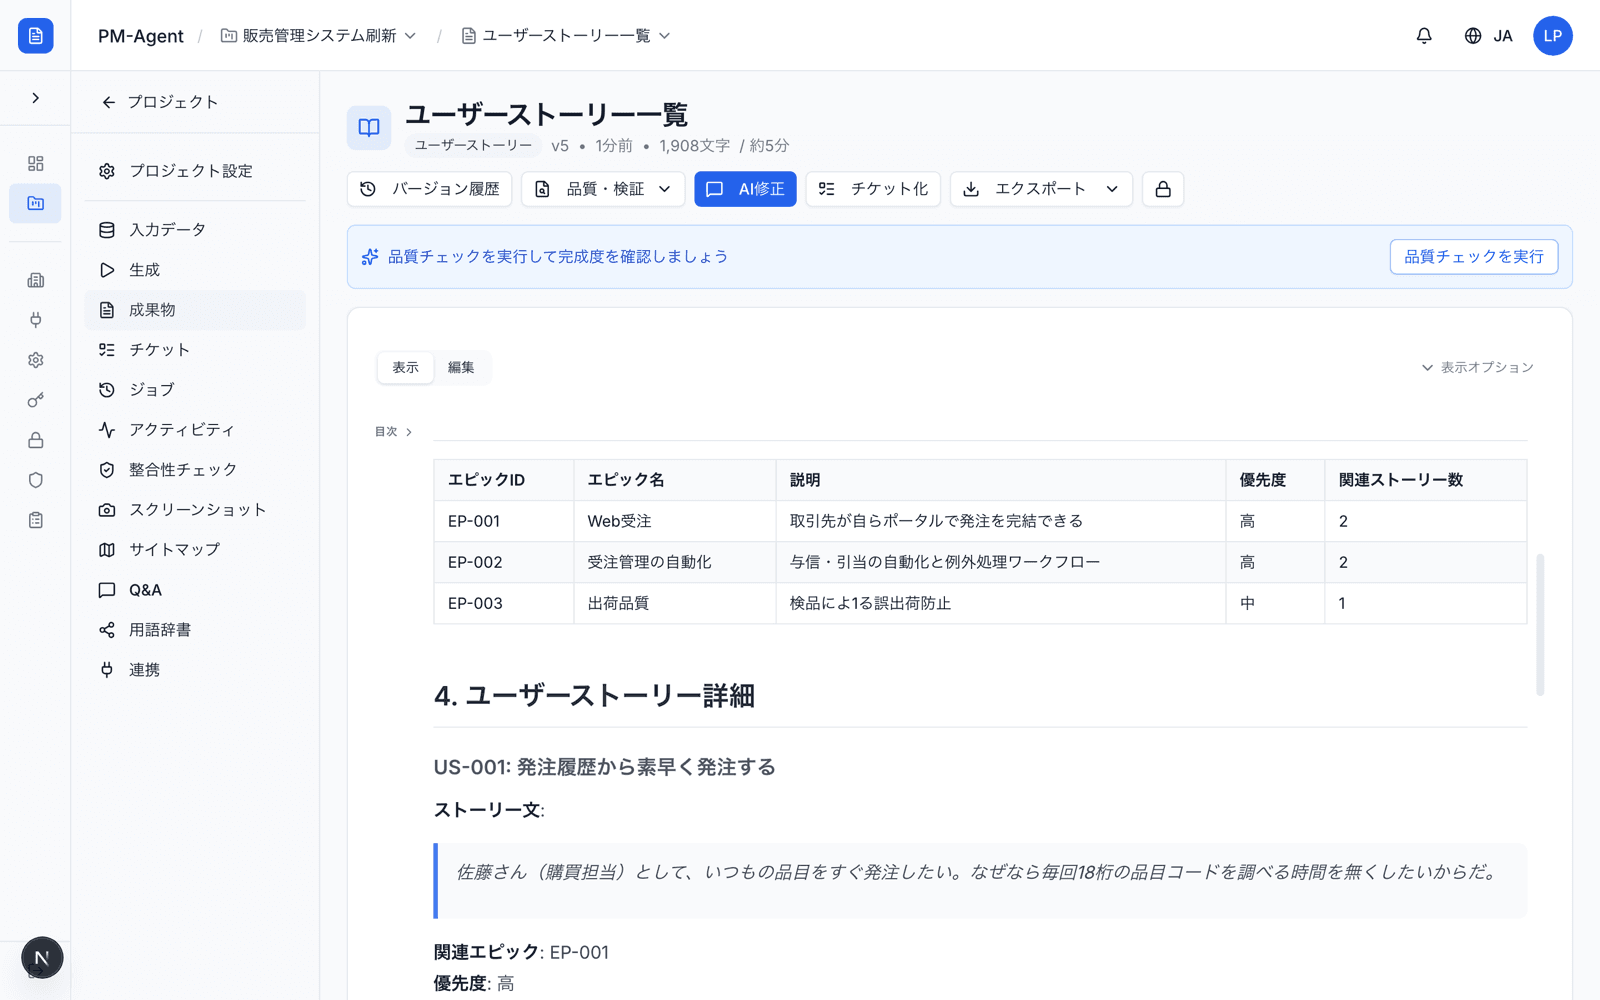This screenshot has width=1600, height=1000.
Task: Click the clipboard icon in left rail
Action: click(x=35, y=520)
